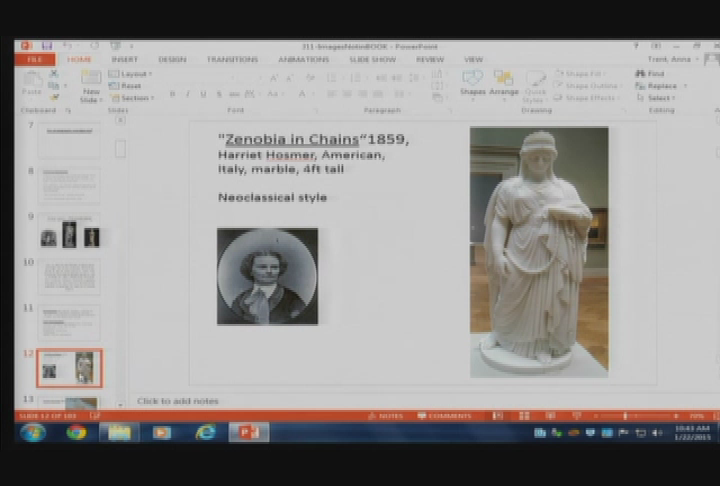Click the New Slide icon
Image resolution: width=720 pixels, height=486 pixels.
[x=91, y=77]
